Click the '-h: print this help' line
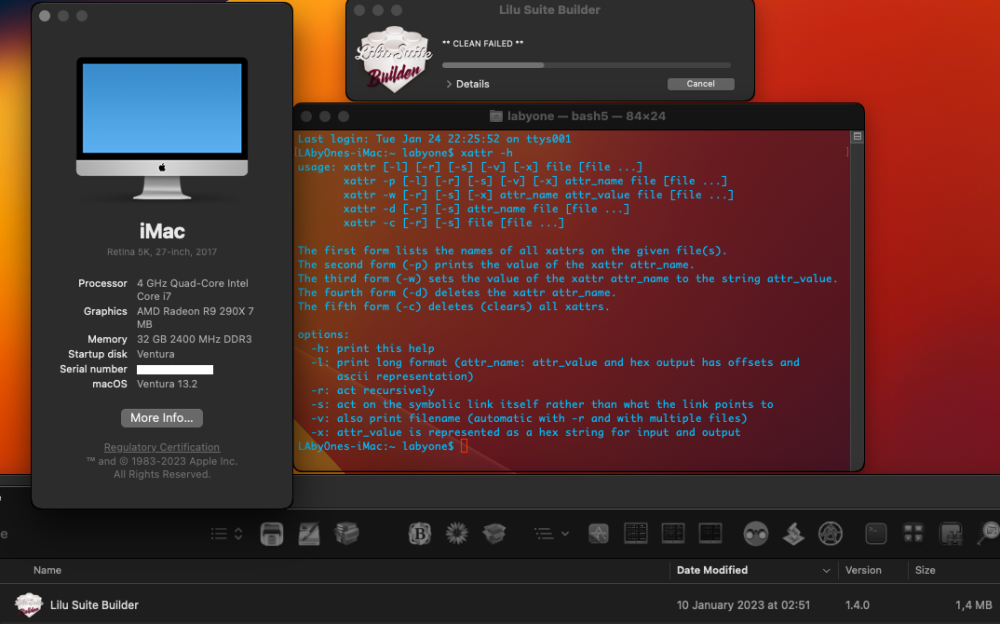This screenshot has width=1000, height=624. click(x=372, y=348)
